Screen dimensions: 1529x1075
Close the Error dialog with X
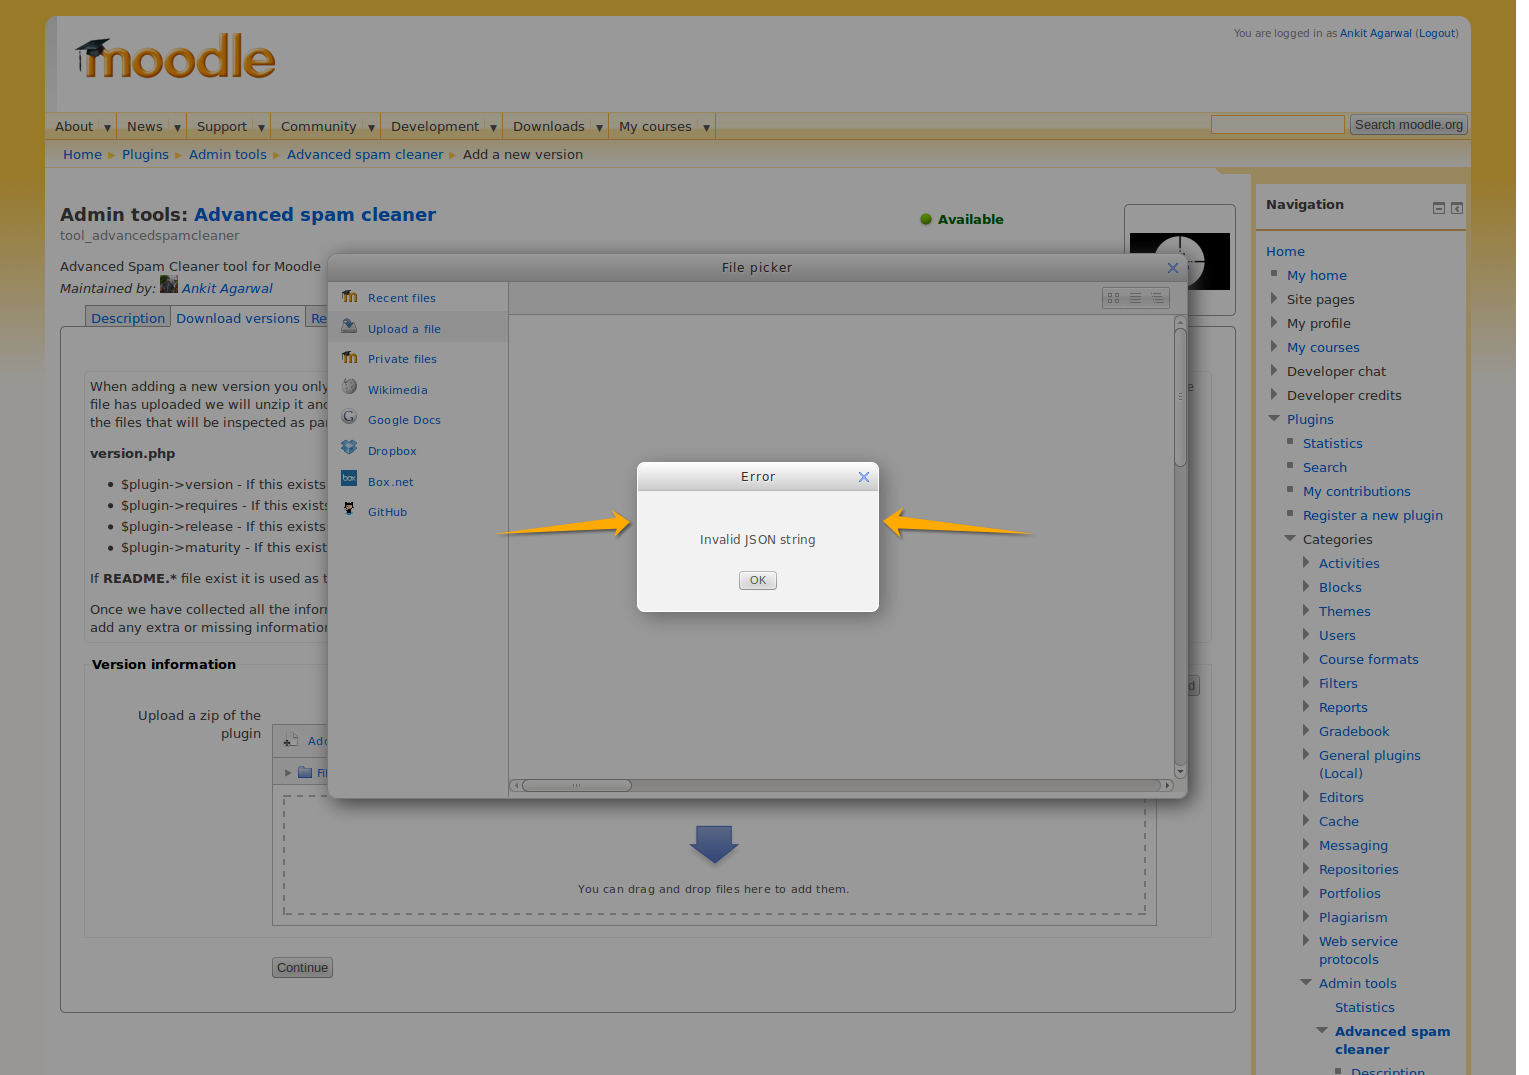864,477
